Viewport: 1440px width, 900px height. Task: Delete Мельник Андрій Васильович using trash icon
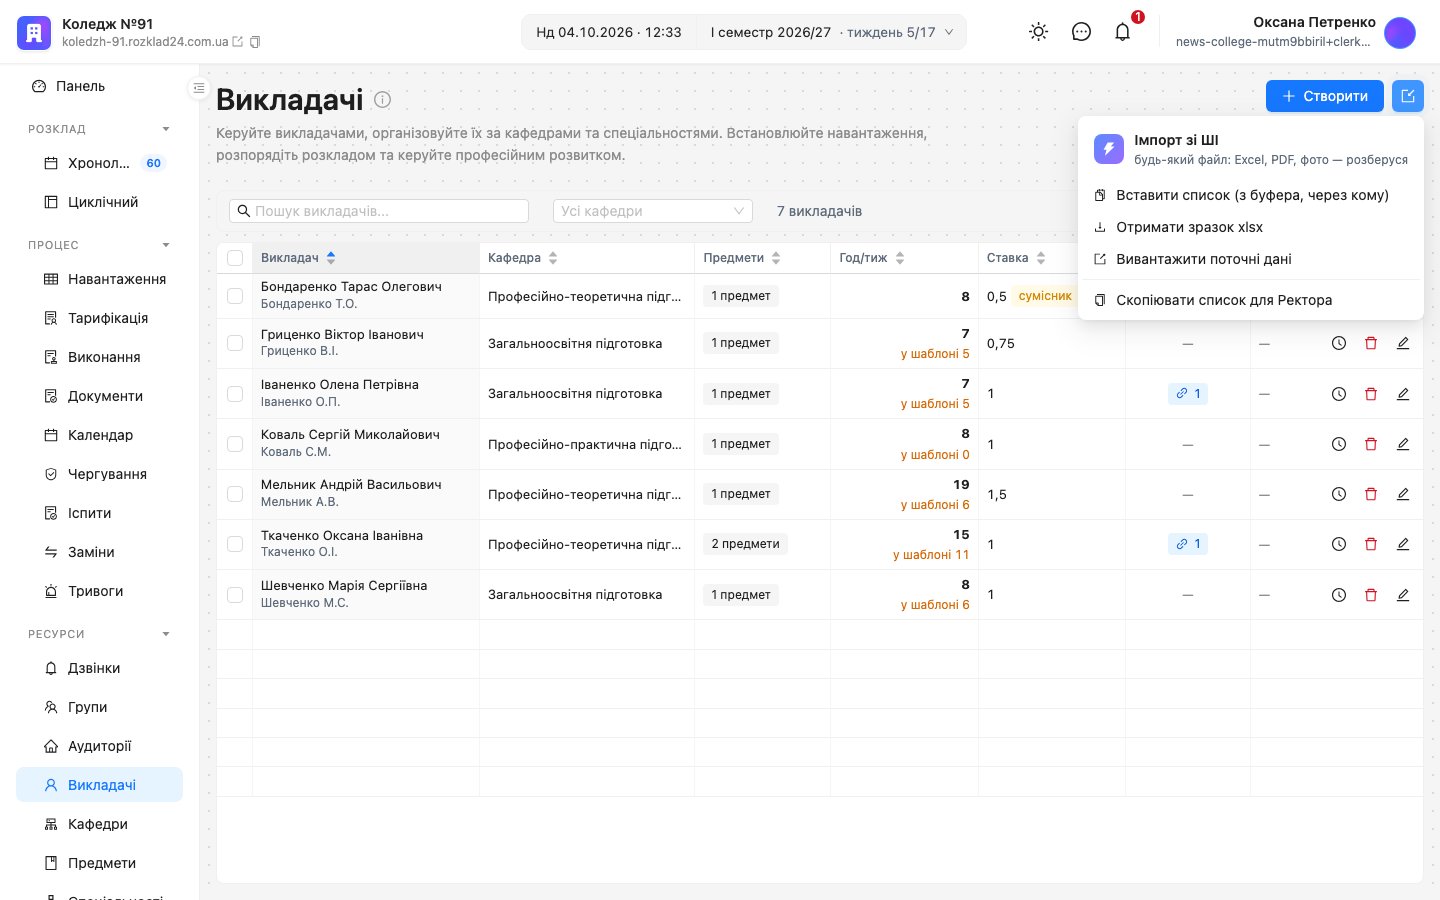click(1371, 494)
